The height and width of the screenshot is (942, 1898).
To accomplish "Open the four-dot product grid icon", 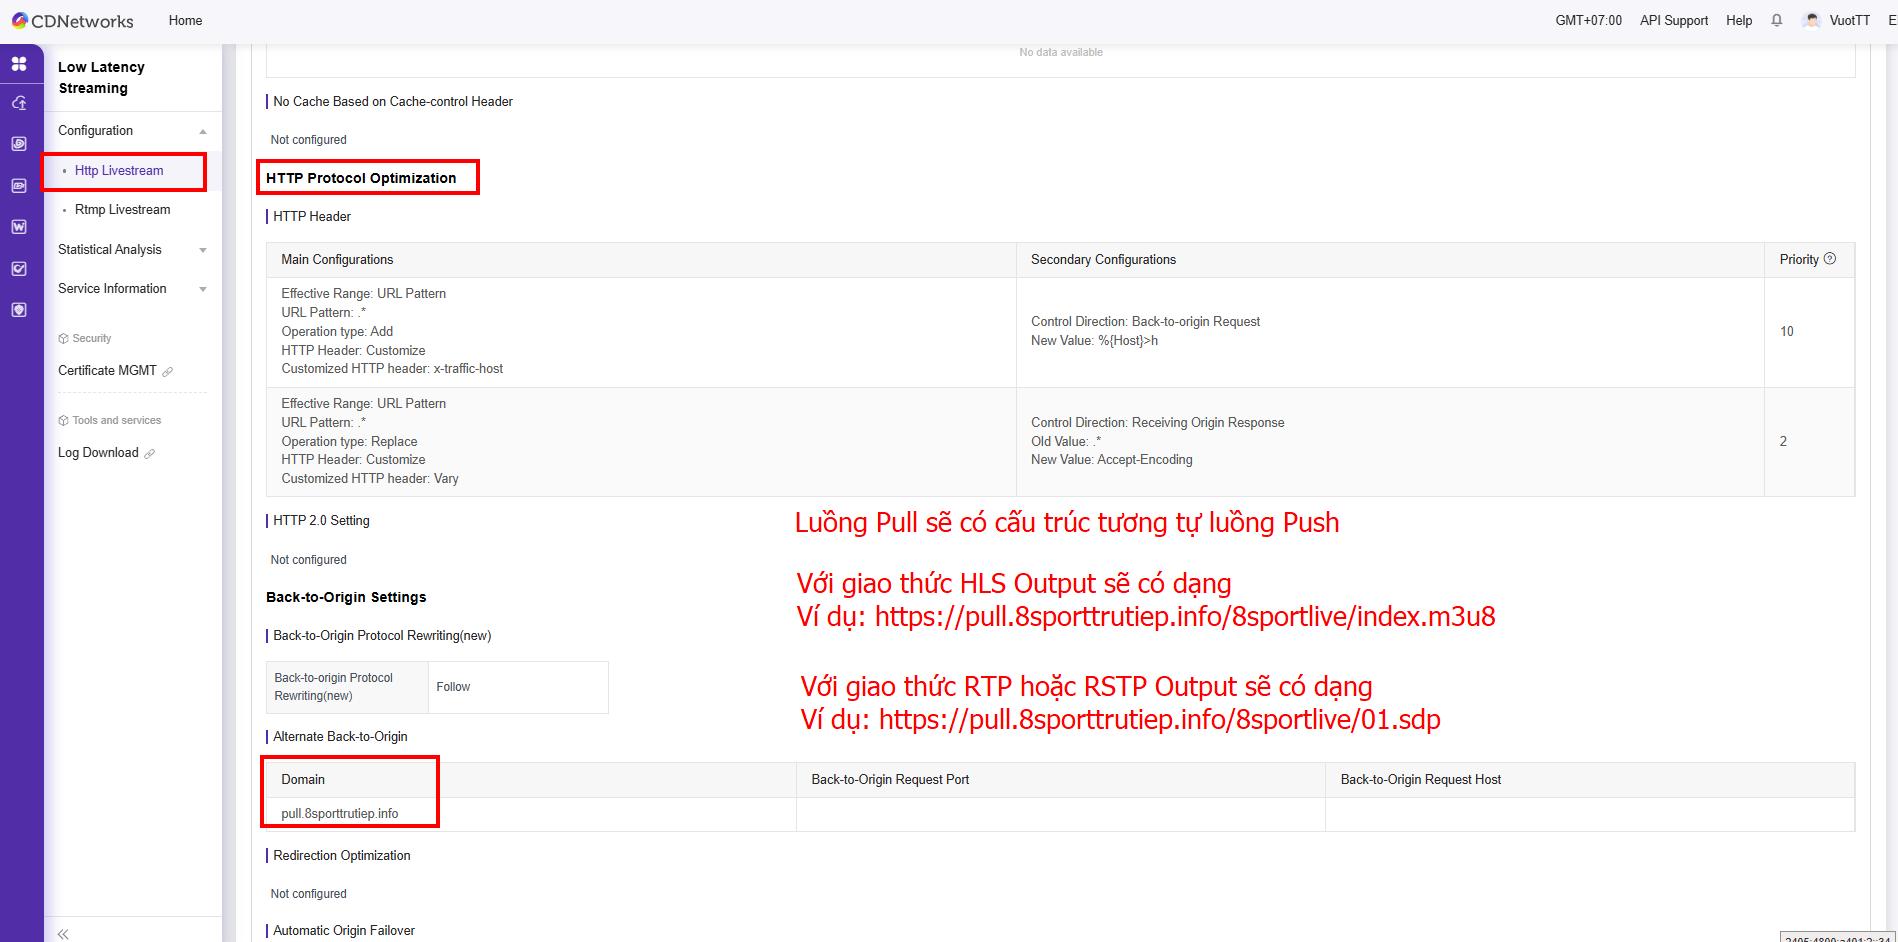I will (19, 64).
